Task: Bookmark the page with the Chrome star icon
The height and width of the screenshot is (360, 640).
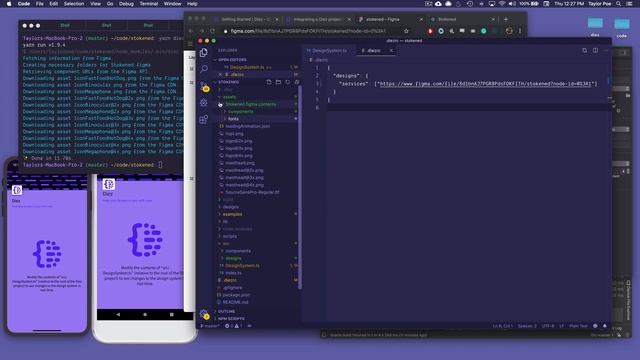Action: 406,31
